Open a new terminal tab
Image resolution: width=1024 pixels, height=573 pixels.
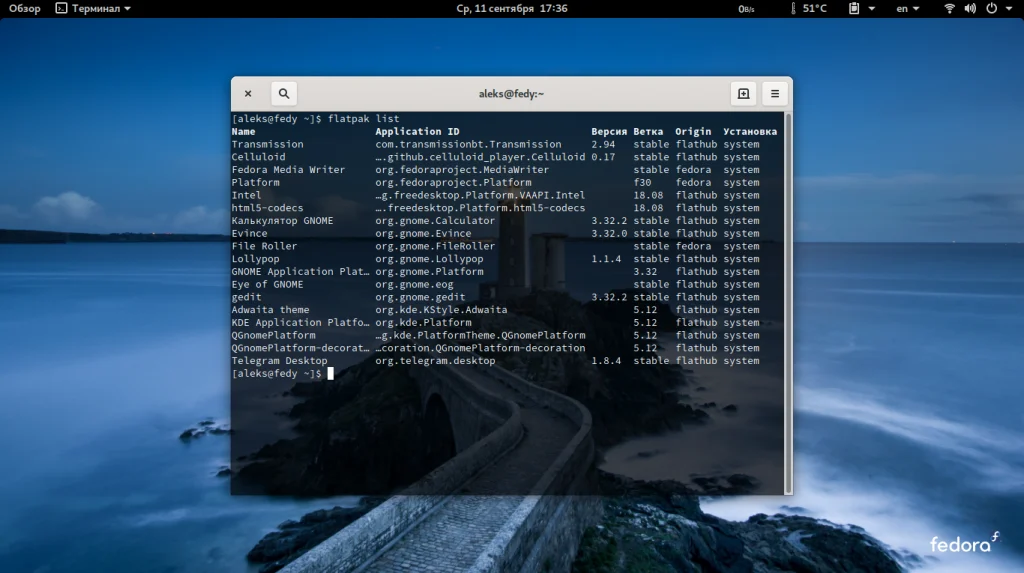tap(743, 94)
